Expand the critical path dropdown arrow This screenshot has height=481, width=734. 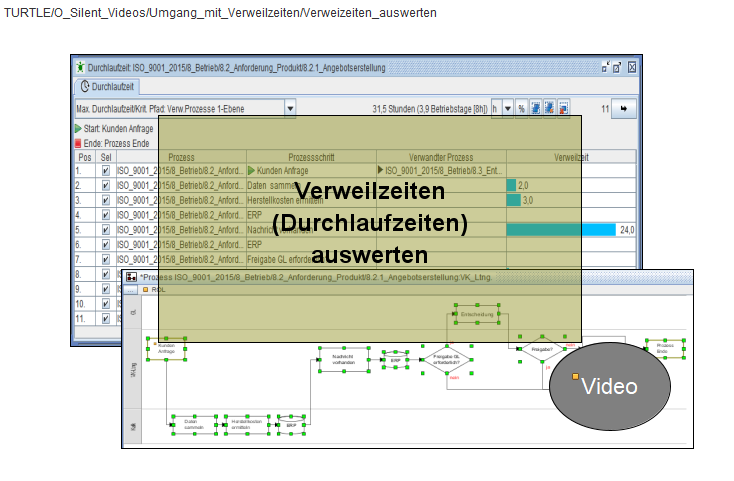tap(290, 109)
